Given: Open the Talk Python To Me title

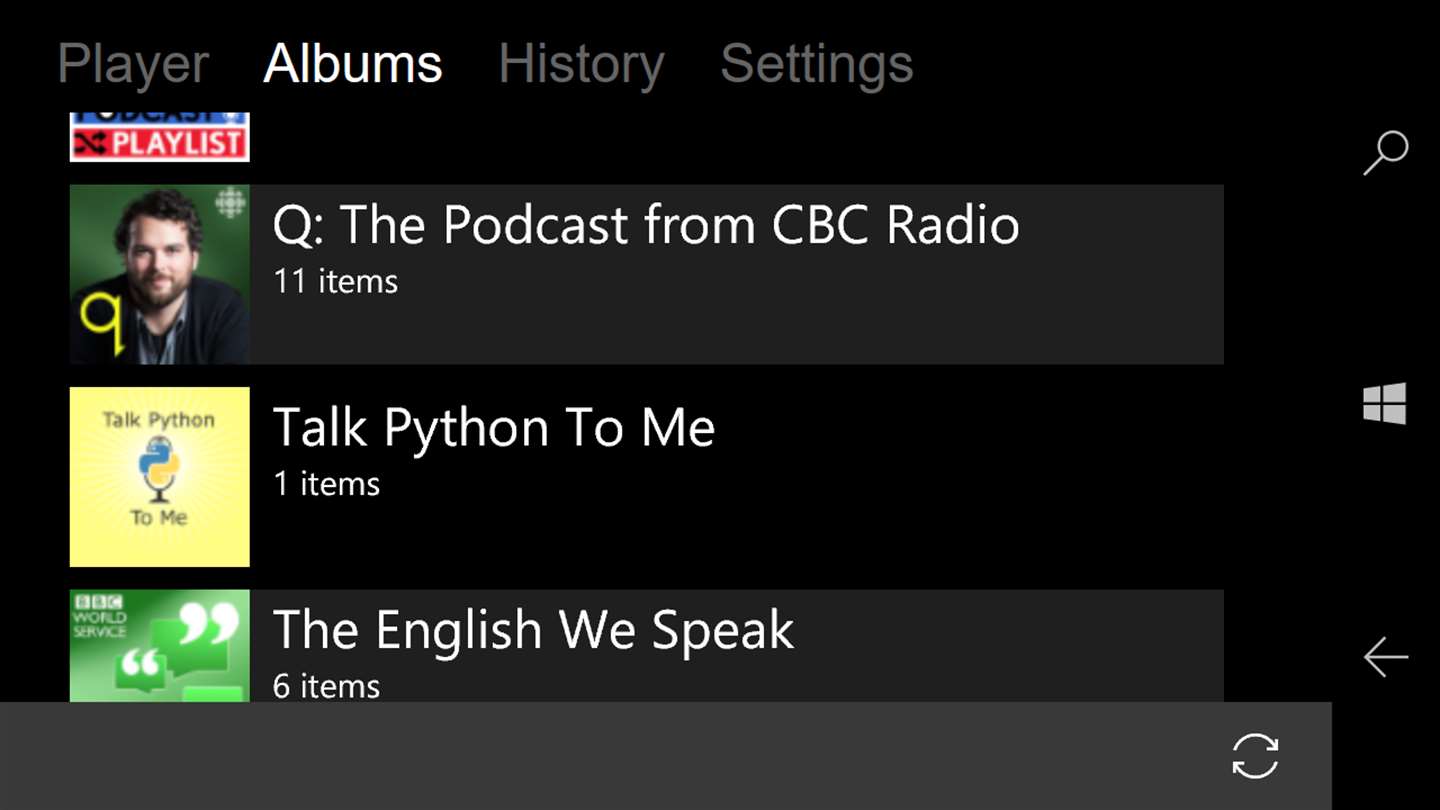Looking at the screenshot, I should [x=494, y=428].
